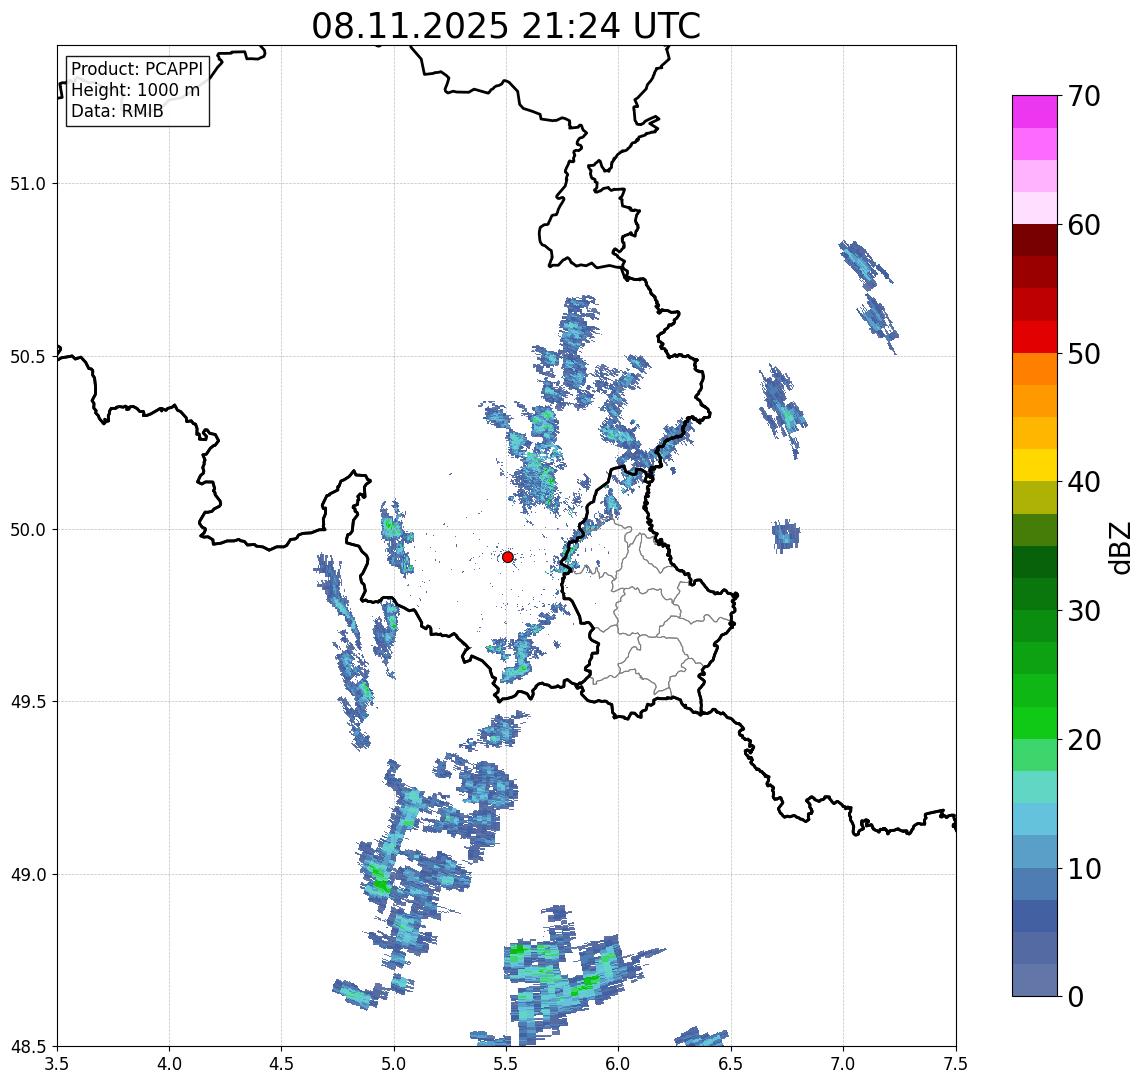Click the light pink colorbar swatch above 60
Image resolution: width=1145 pixels, height=1084 pixels.
coord(1035,208)
